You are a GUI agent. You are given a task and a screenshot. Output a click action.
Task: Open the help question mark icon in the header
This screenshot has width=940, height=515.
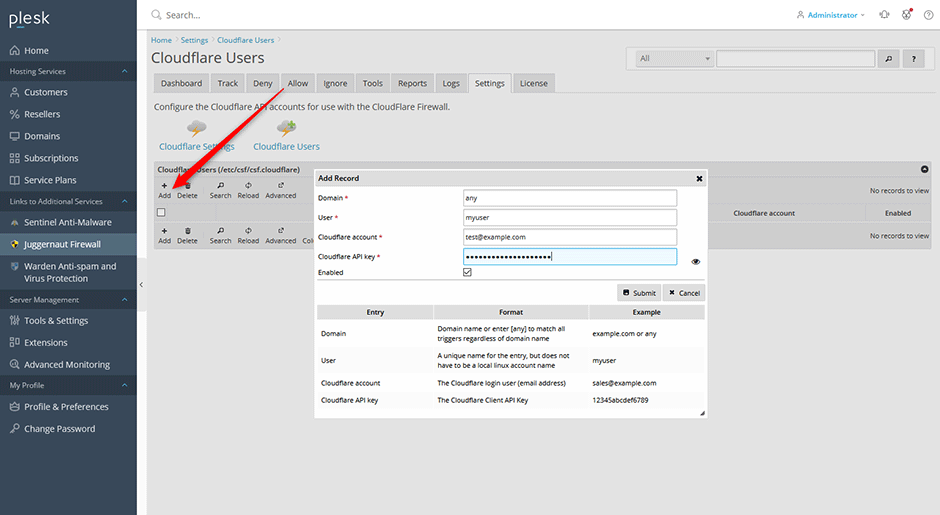point(928,15)
